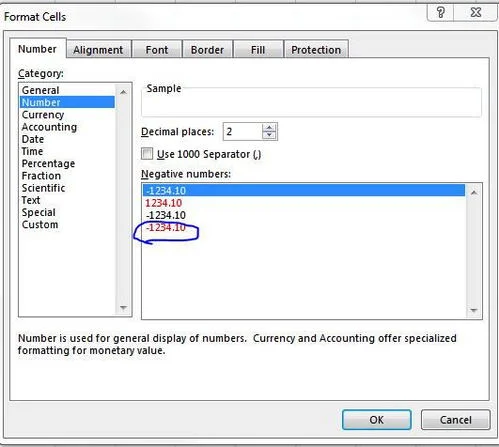Open the Fill tab
The height and width of the screenshot is (447, 499).
[x=258, y=50]
